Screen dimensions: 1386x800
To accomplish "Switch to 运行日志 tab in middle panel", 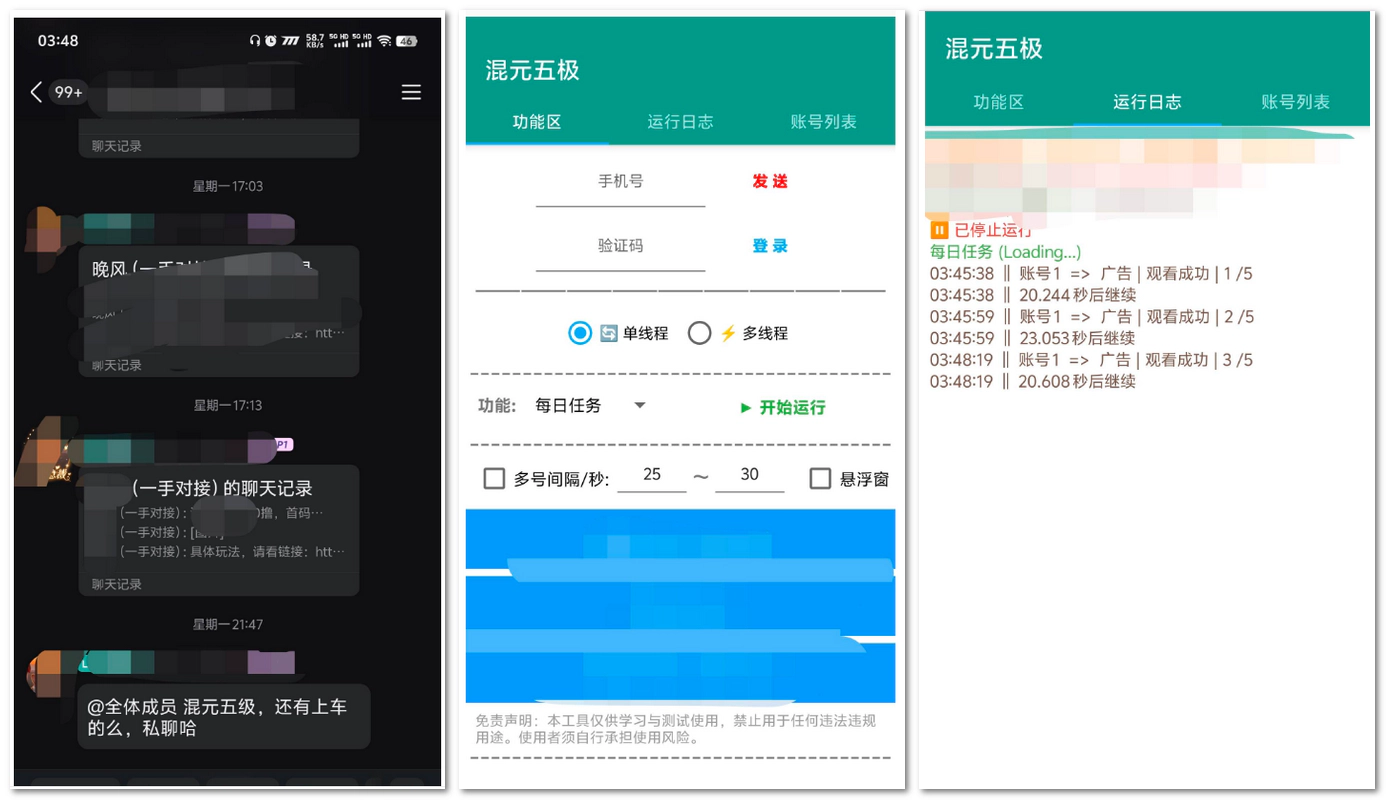I will pyautogui.click(x=680, y=122).
